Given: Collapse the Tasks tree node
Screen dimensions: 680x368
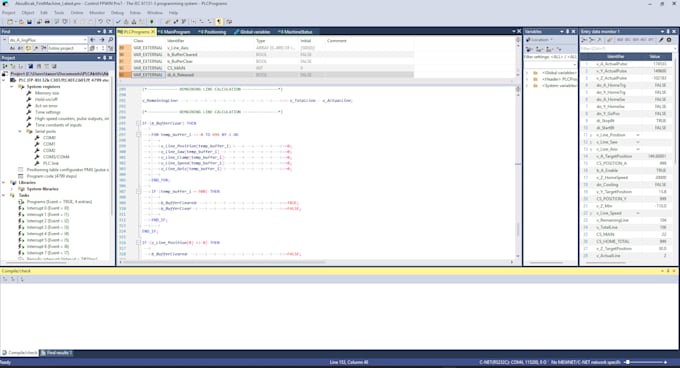Looking at the screenshot, I should pyautogui.click(x=4, y=195).
